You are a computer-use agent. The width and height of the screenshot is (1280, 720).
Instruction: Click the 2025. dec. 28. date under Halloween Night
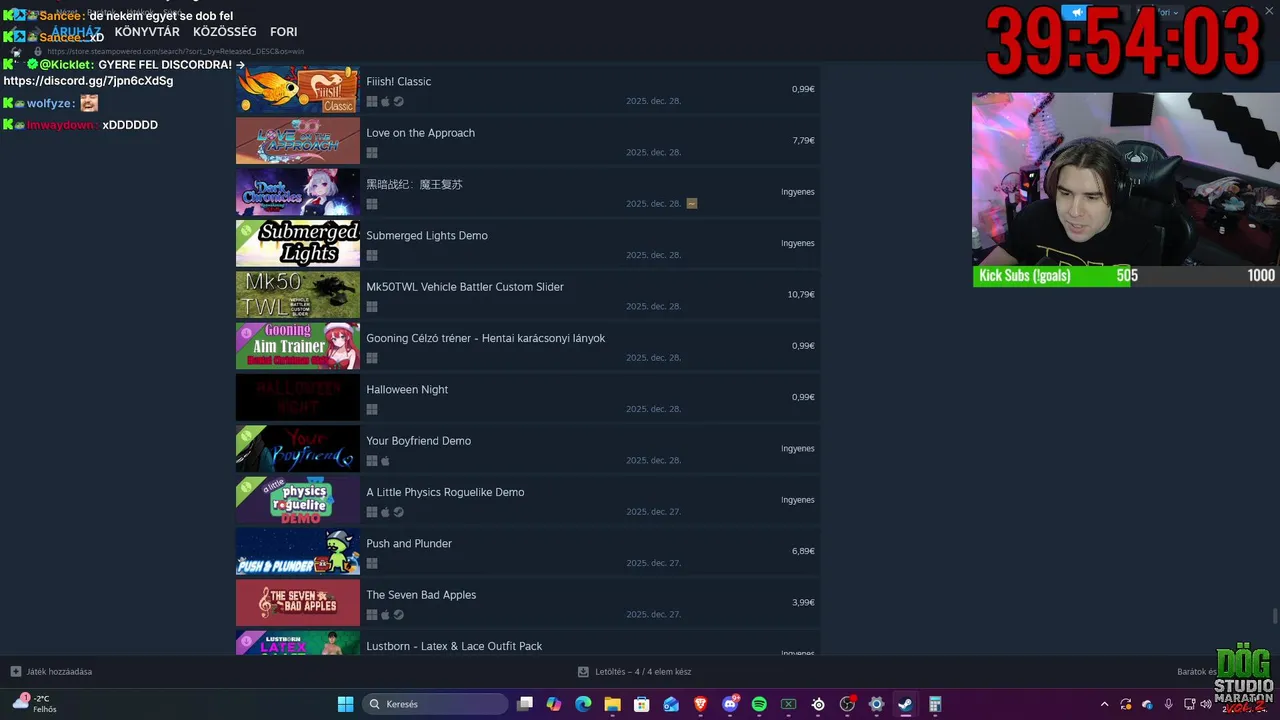tap(654, 409)
